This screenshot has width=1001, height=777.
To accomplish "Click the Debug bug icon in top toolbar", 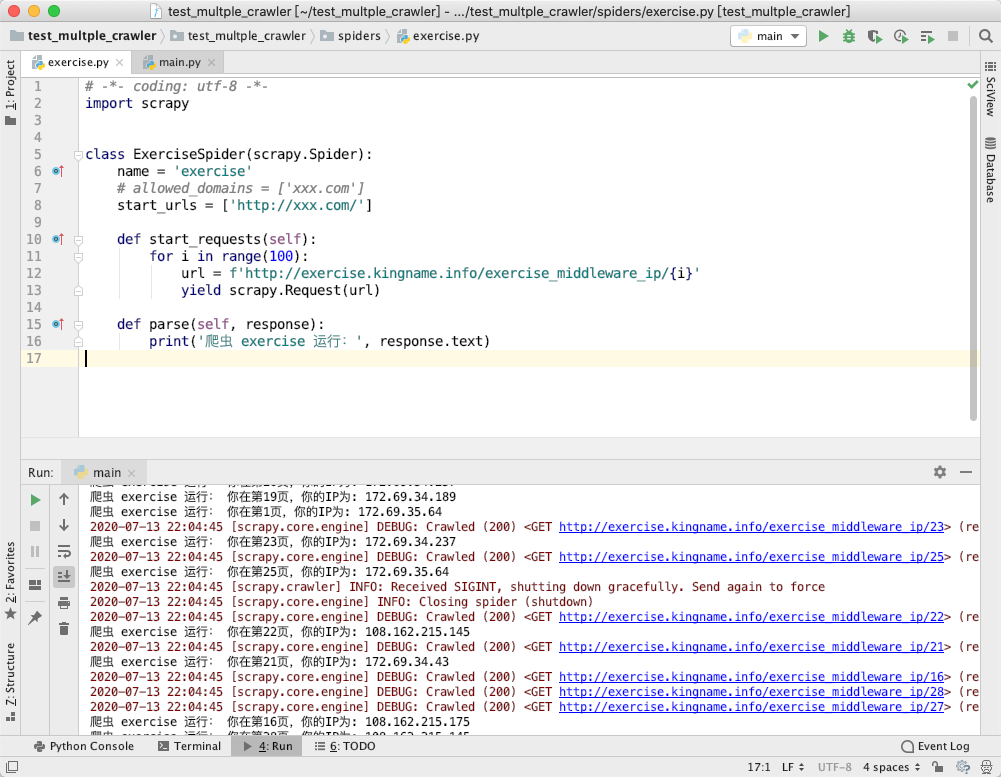I will click(x=848, y=36).
